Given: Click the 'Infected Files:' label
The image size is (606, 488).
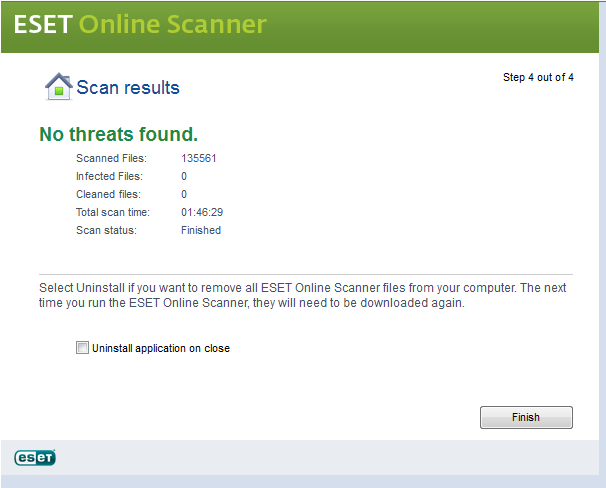Looking at the screenshot, I should 109,176.
